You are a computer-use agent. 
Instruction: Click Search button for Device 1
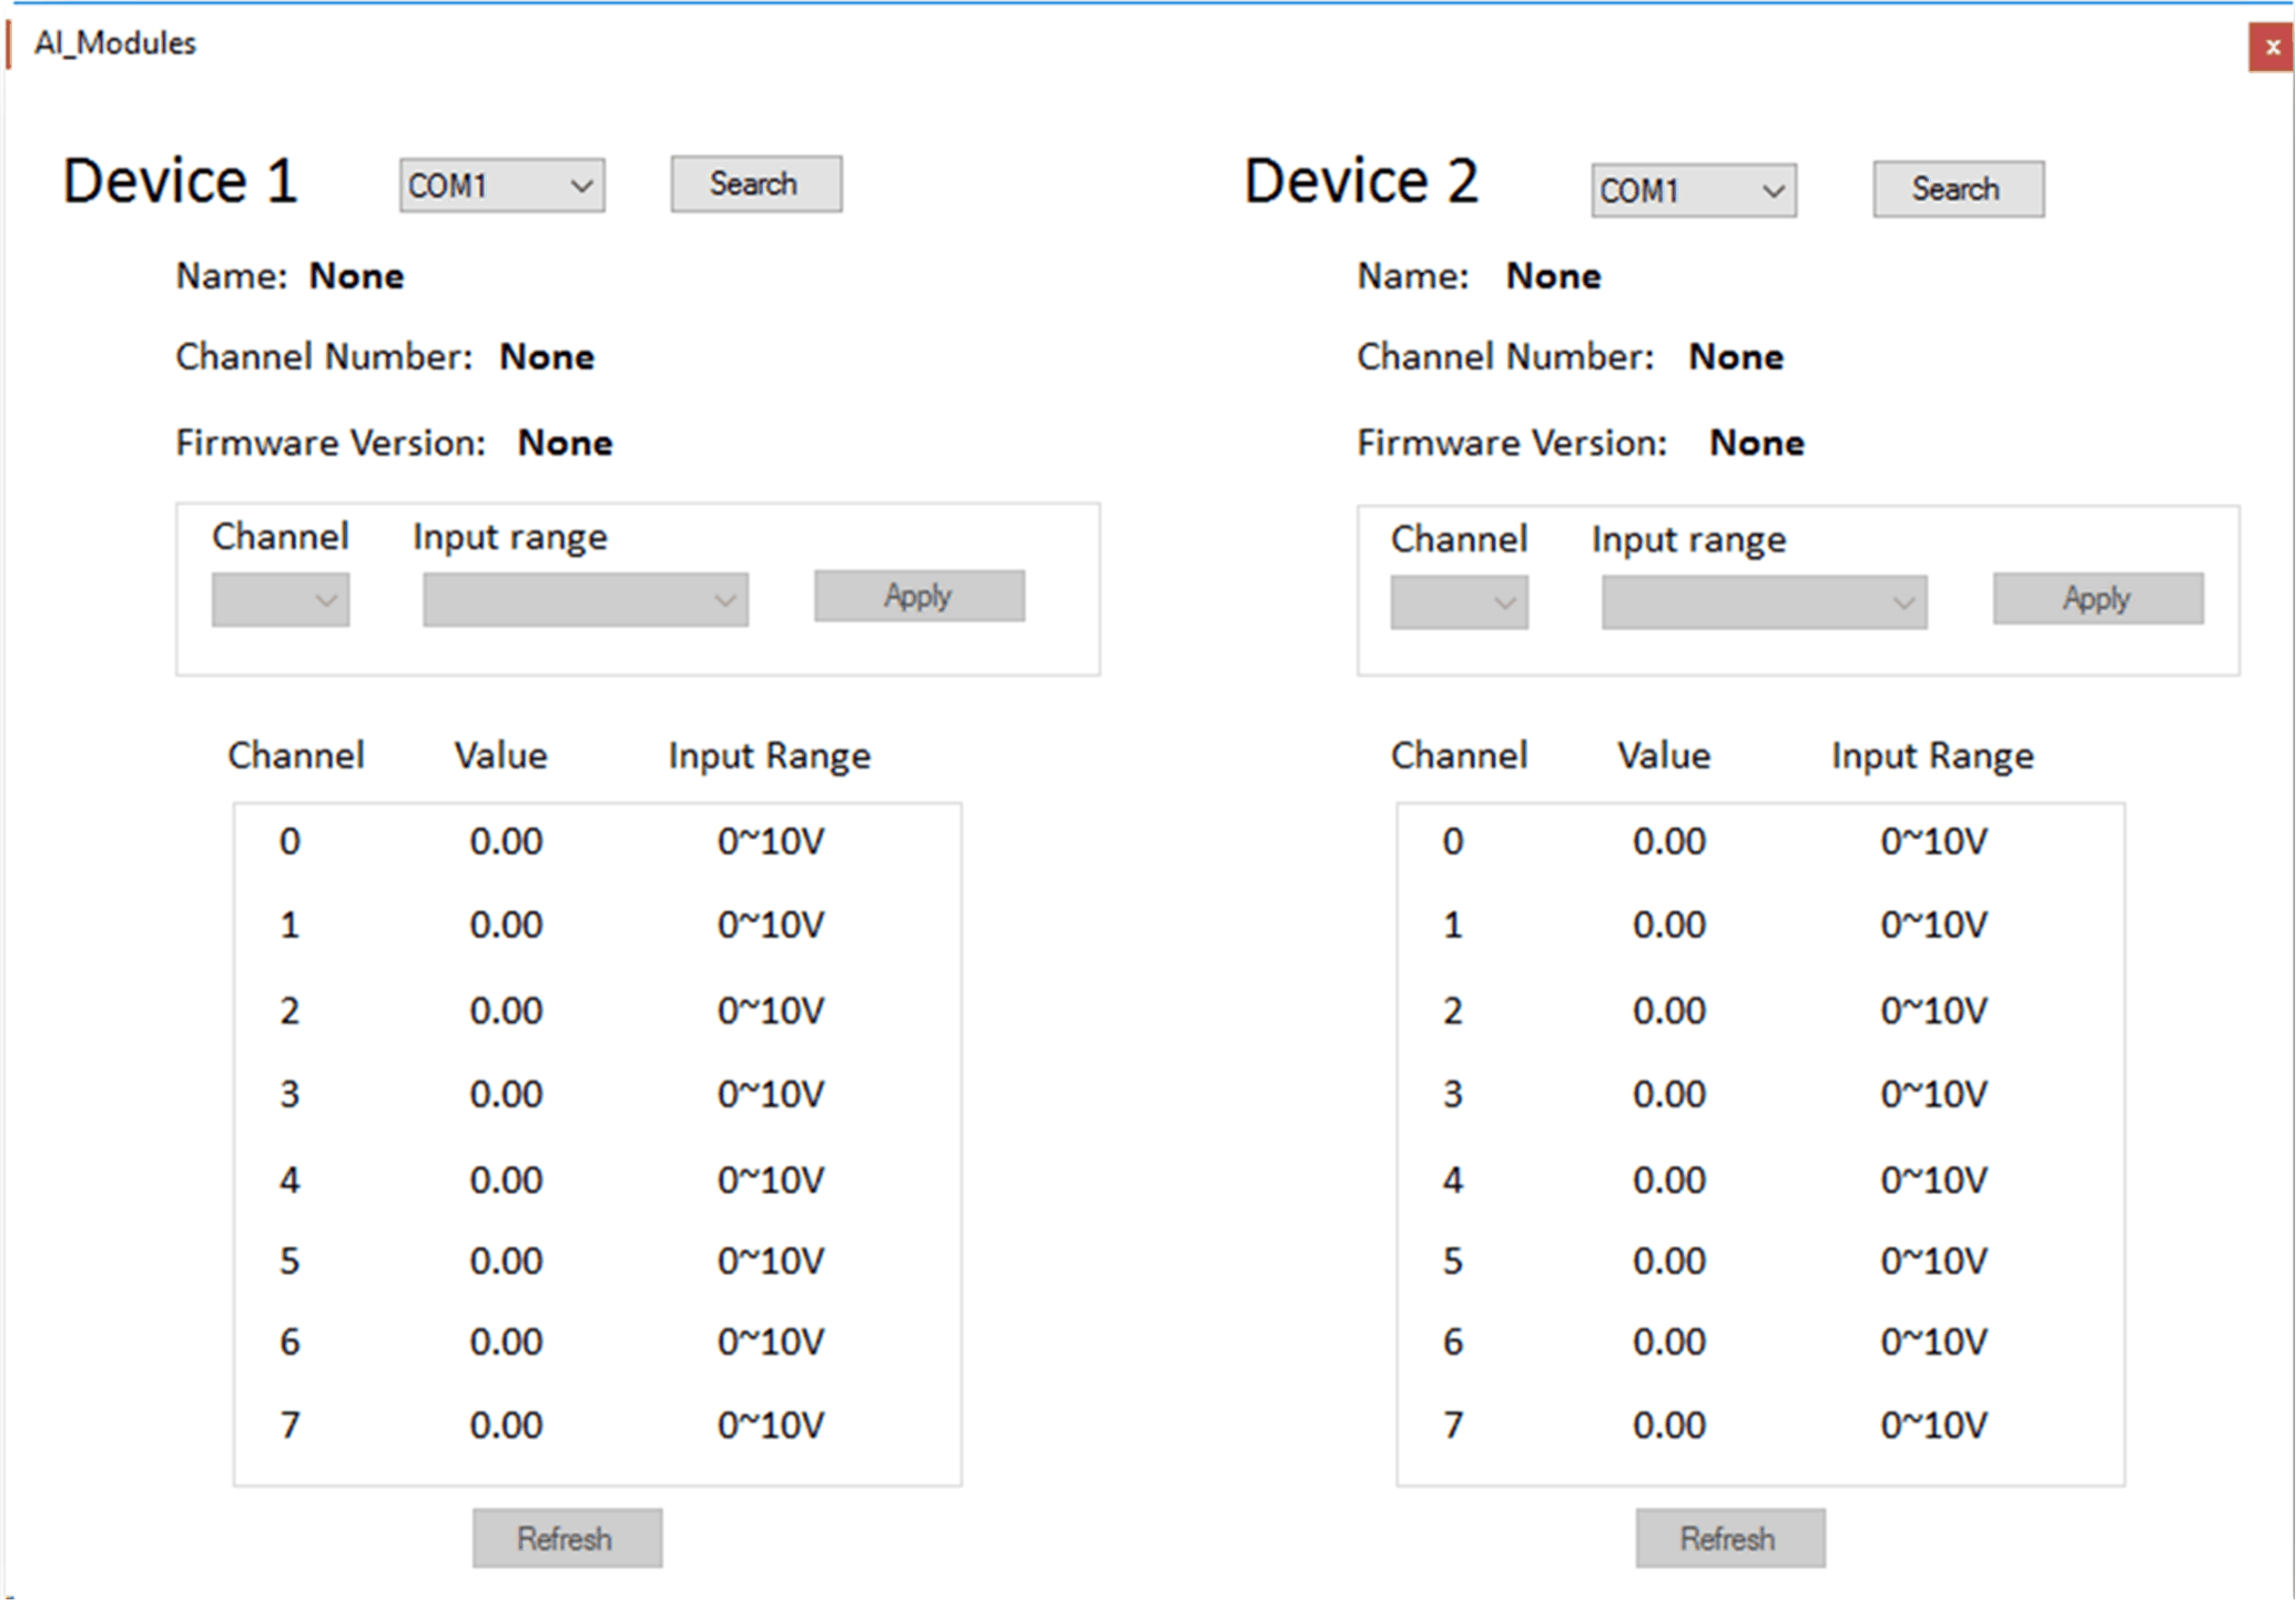tap(756, 184)
